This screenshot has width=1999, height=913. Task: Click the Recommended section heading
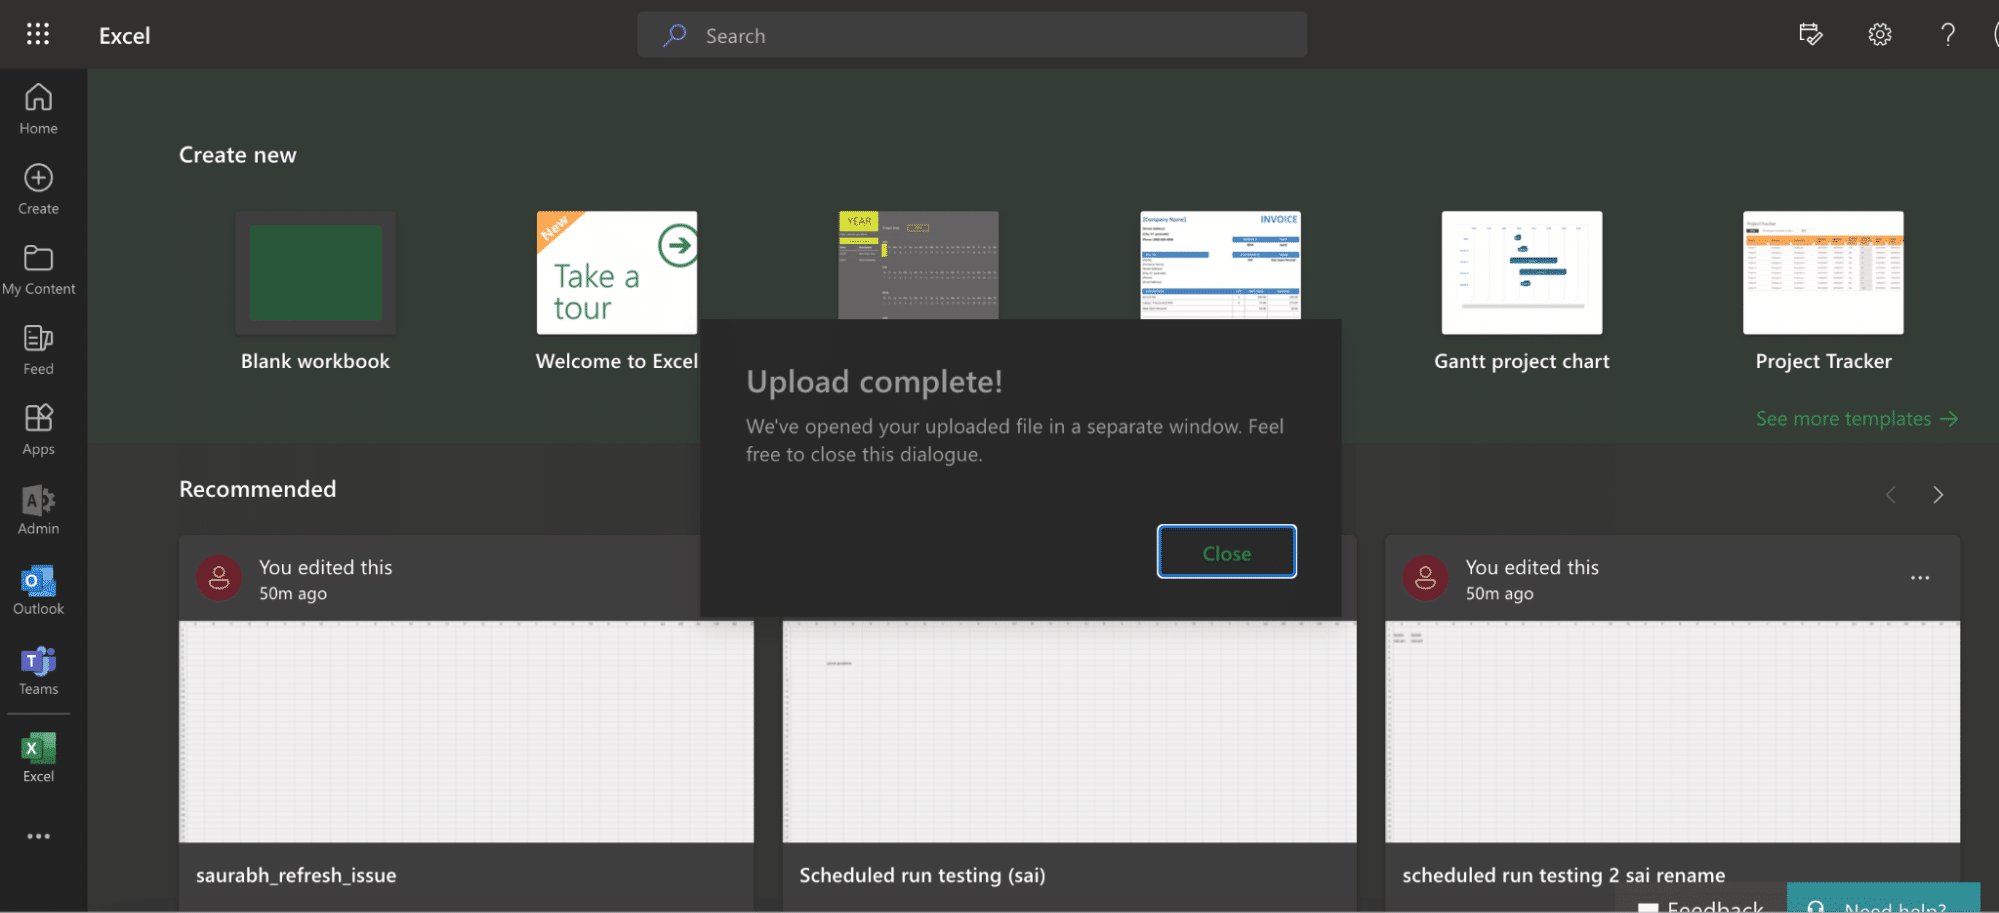click(257, 489)
